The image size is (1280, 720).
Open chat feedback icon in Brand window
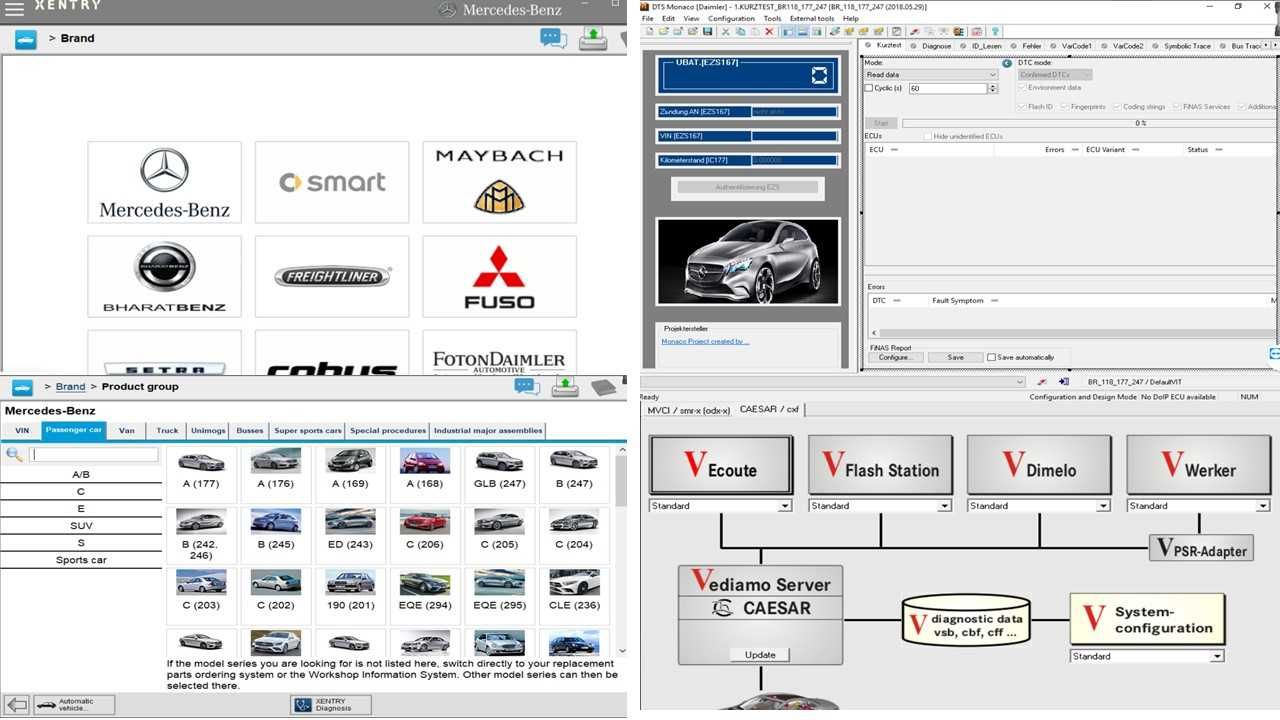[x=553, y=38]
